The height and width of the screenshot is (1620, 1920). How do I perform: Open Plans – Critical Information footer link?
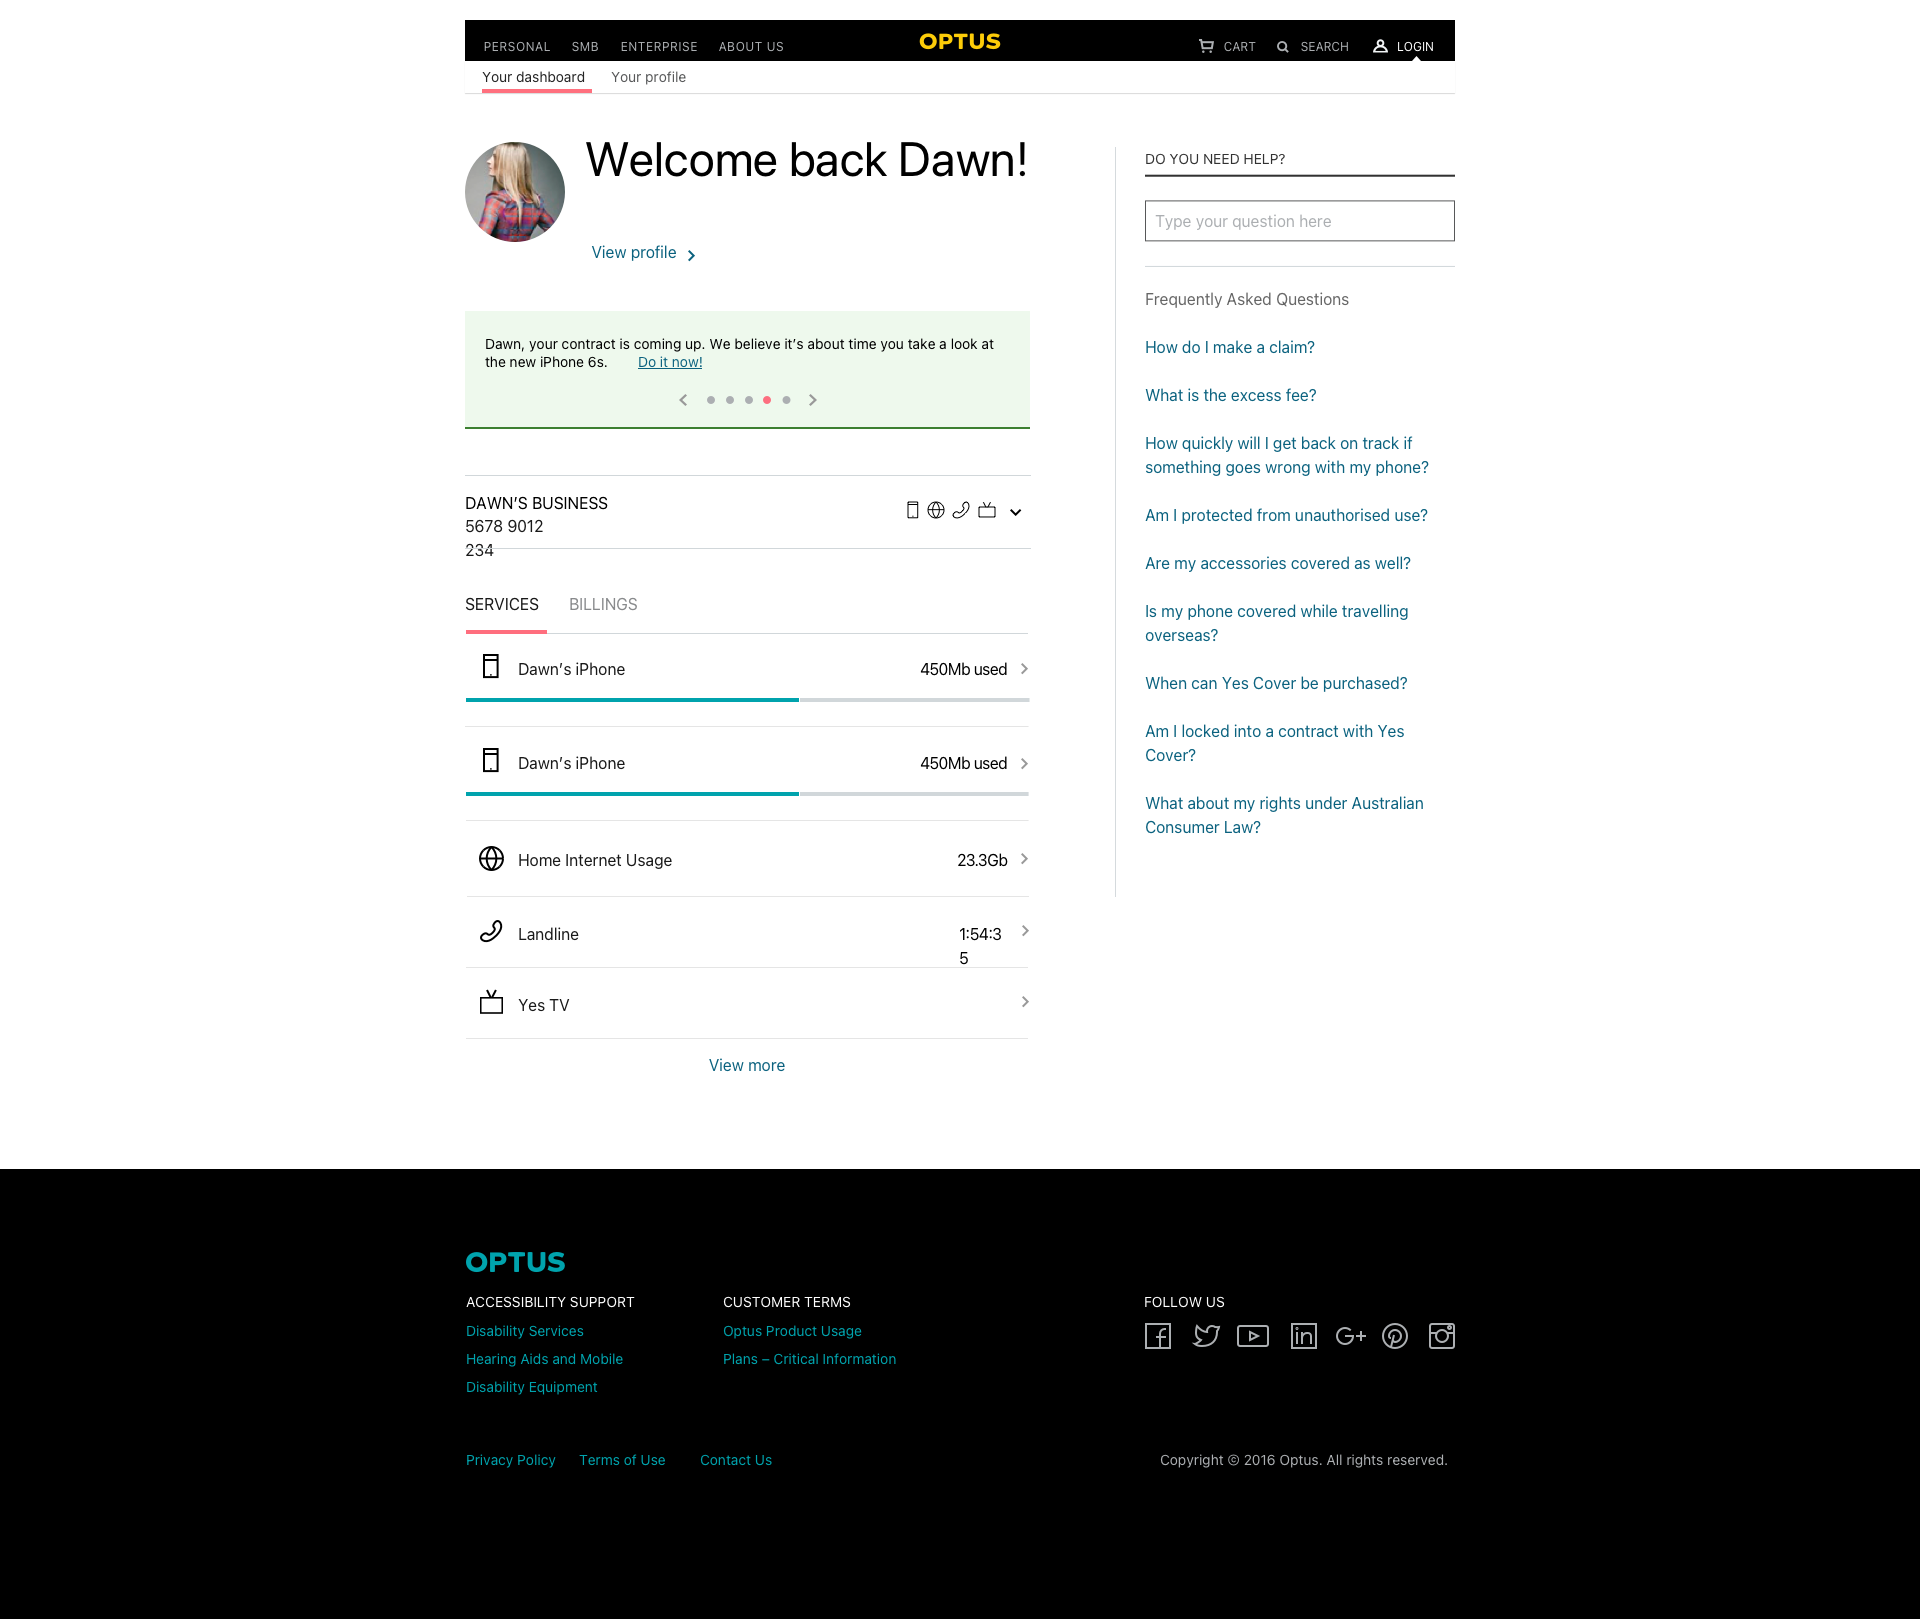[809, 1359]
